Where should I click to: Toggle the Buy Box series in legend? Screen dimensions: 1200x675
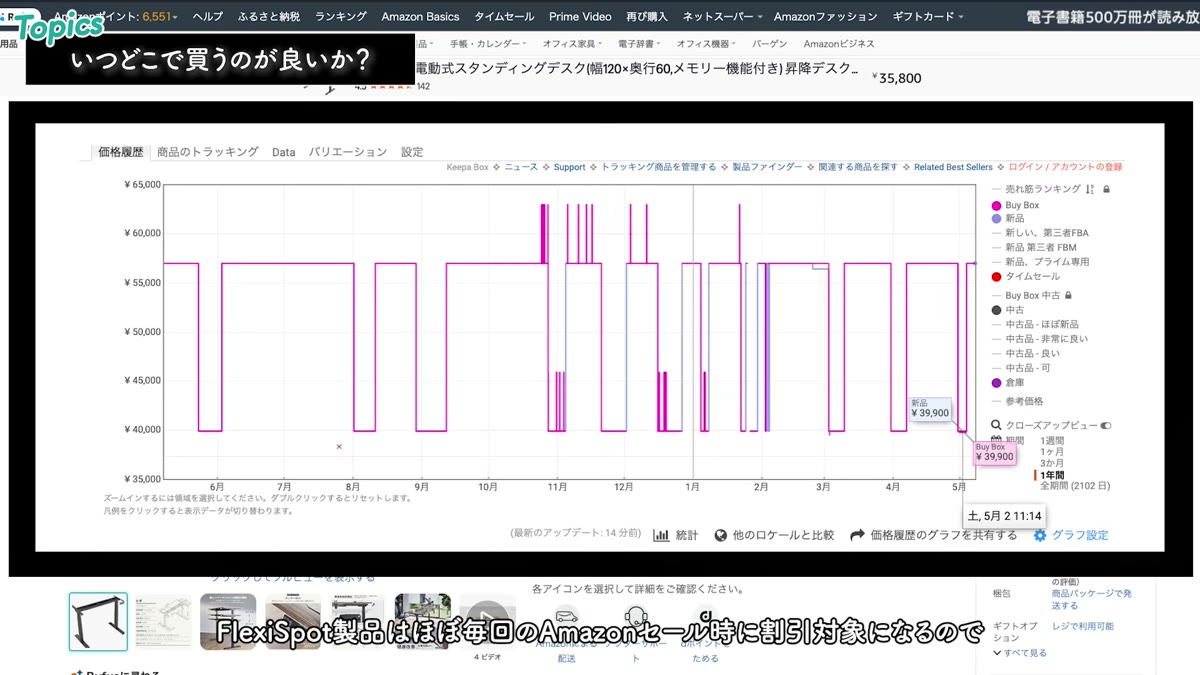pyautogui.click(x=1015, y=205)
